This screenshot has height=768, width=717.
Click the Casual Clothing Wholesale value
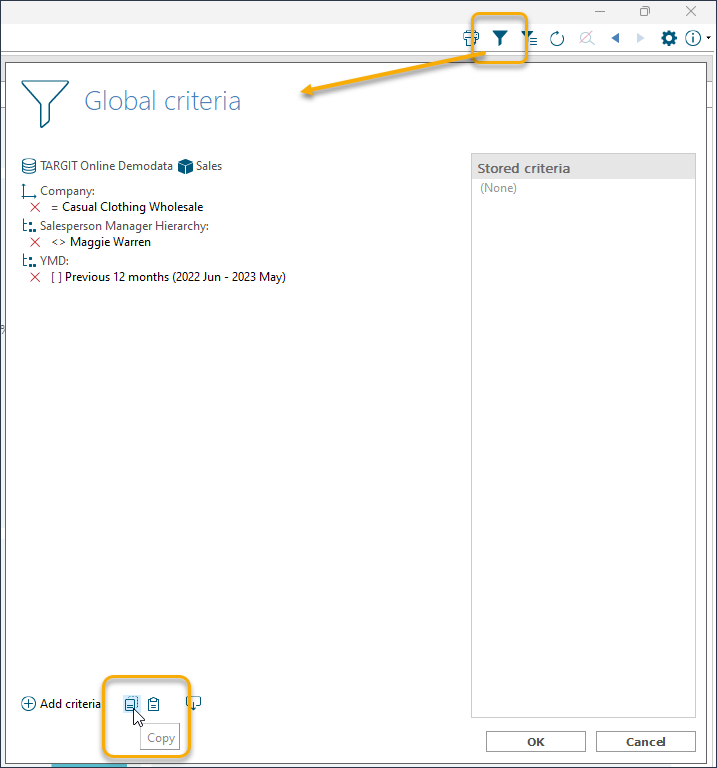click(x=133, y=207)
